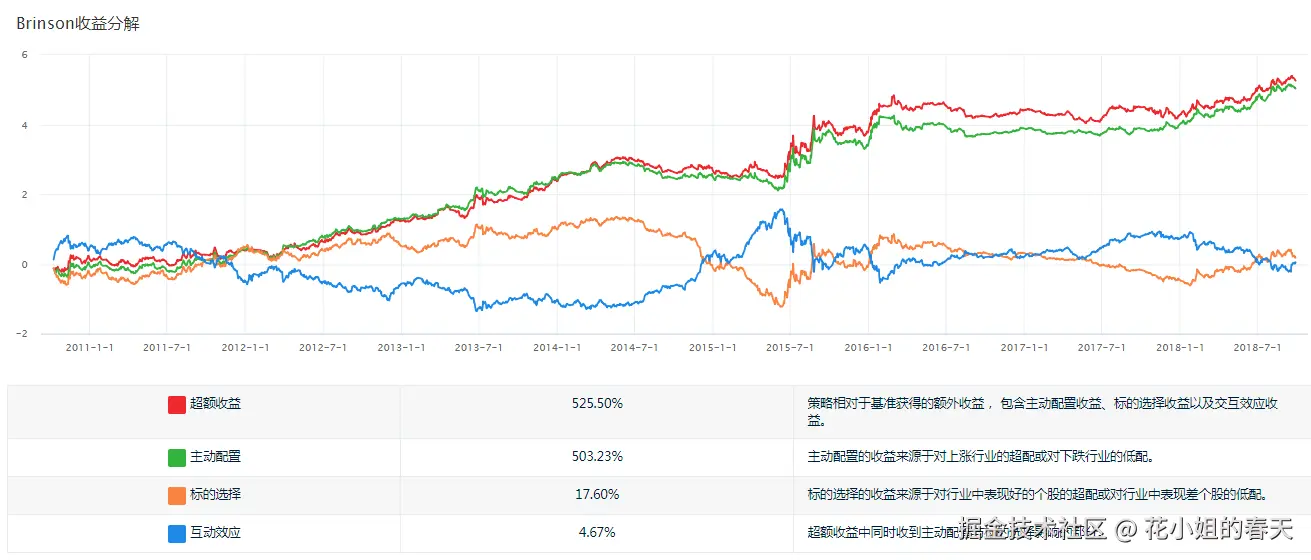Image resolution: width=1311 pixels, height=560 pixels.
Task: Select the 互动效应 row label
Action: (x=215, y=533)
